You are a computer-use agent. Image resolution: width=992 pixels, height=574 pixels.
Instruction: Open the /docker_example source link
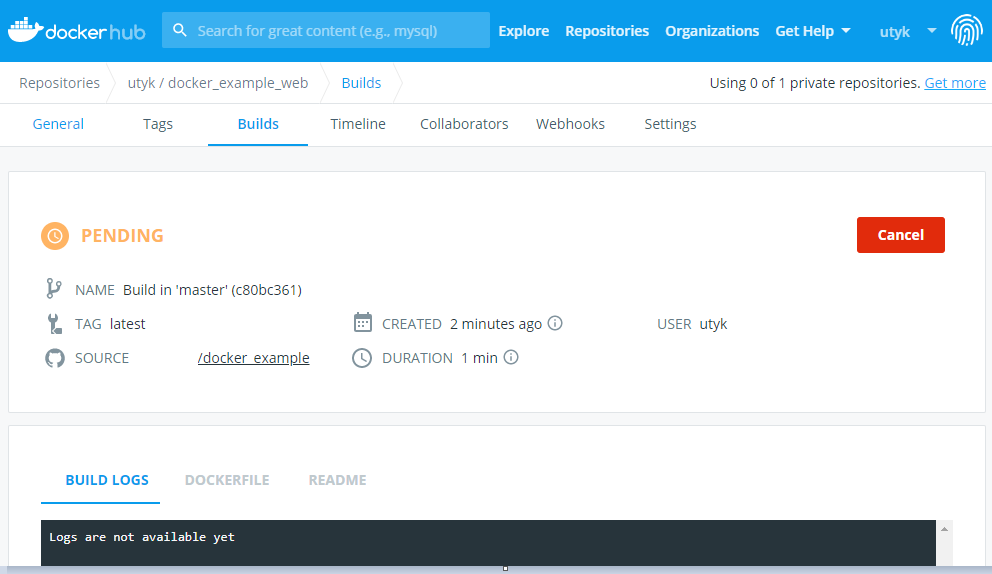coord(254,358)
